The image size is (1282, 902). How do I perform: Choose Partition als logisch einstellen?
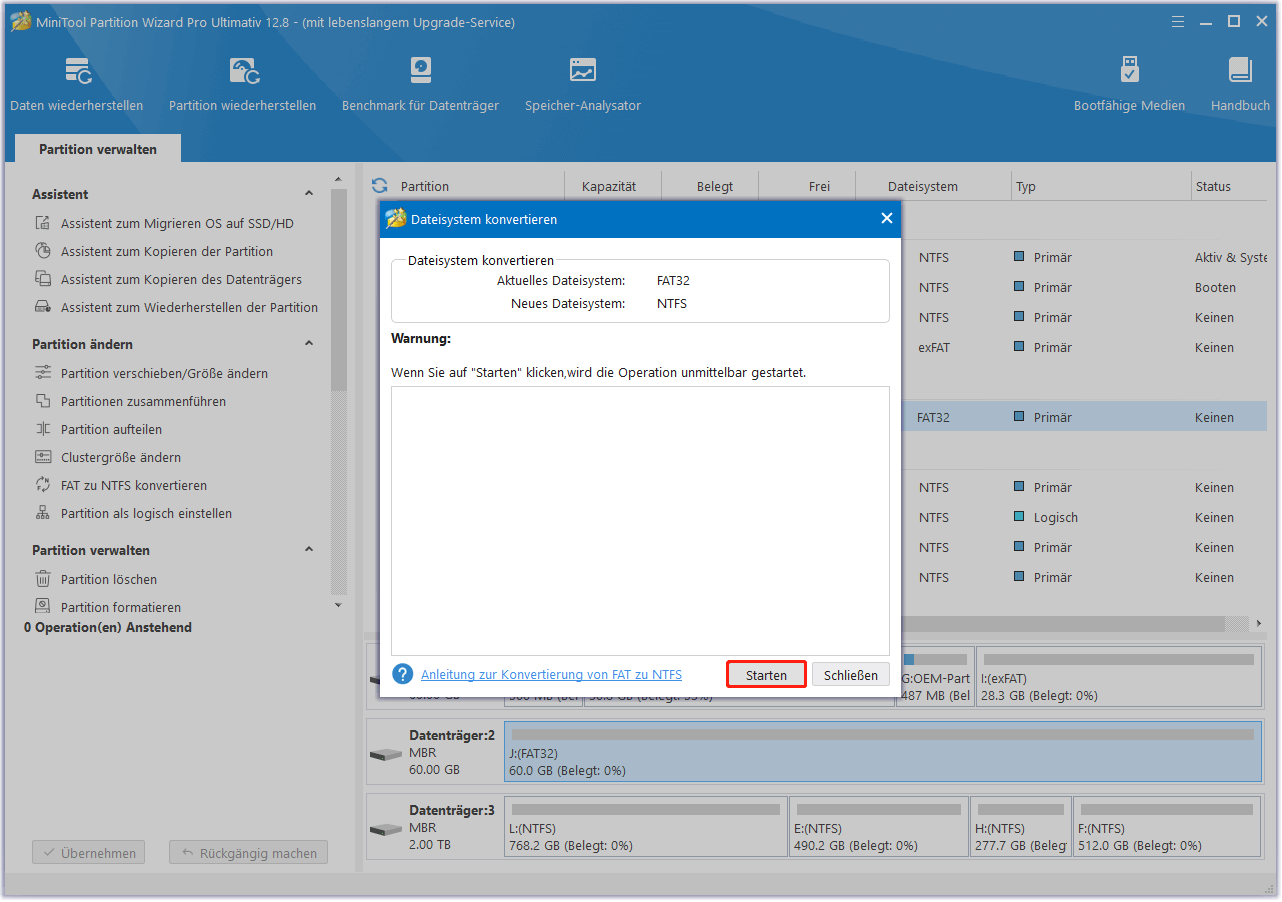coord(146,513)
